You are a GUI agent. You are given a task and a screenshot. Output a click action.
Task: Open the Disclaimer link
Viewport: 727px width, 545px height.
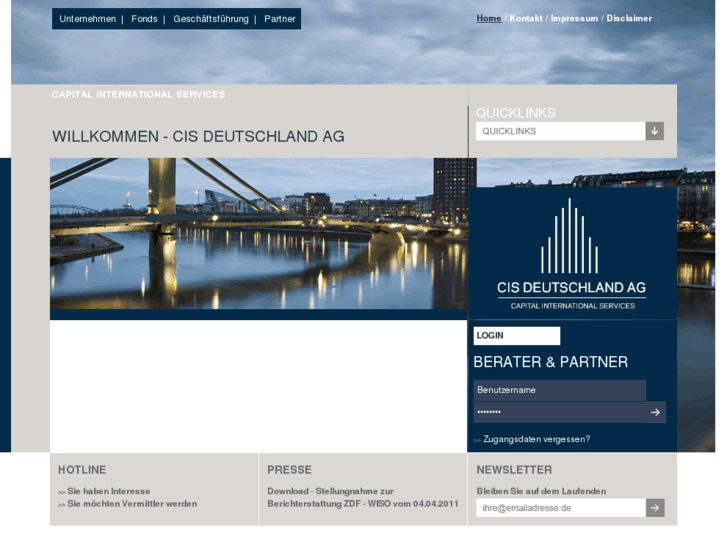tap(629, 18)
